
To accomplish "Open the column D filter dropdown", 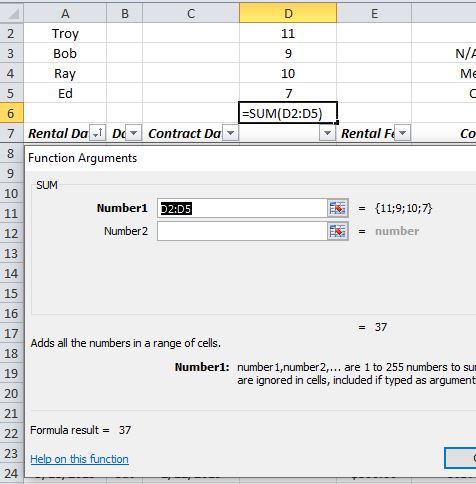I will coord(327,133).
